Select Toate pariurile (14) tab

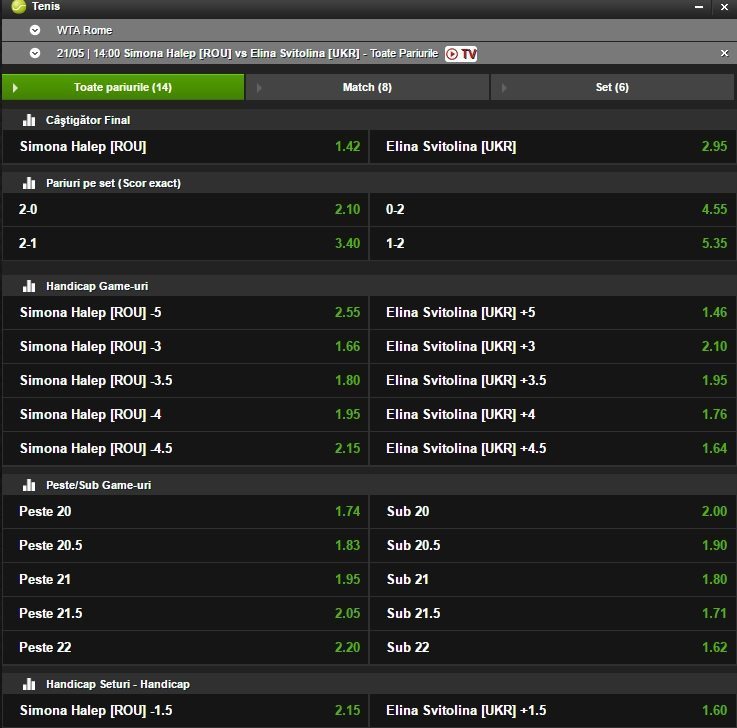pyautogui.click(x=123, y=87)
